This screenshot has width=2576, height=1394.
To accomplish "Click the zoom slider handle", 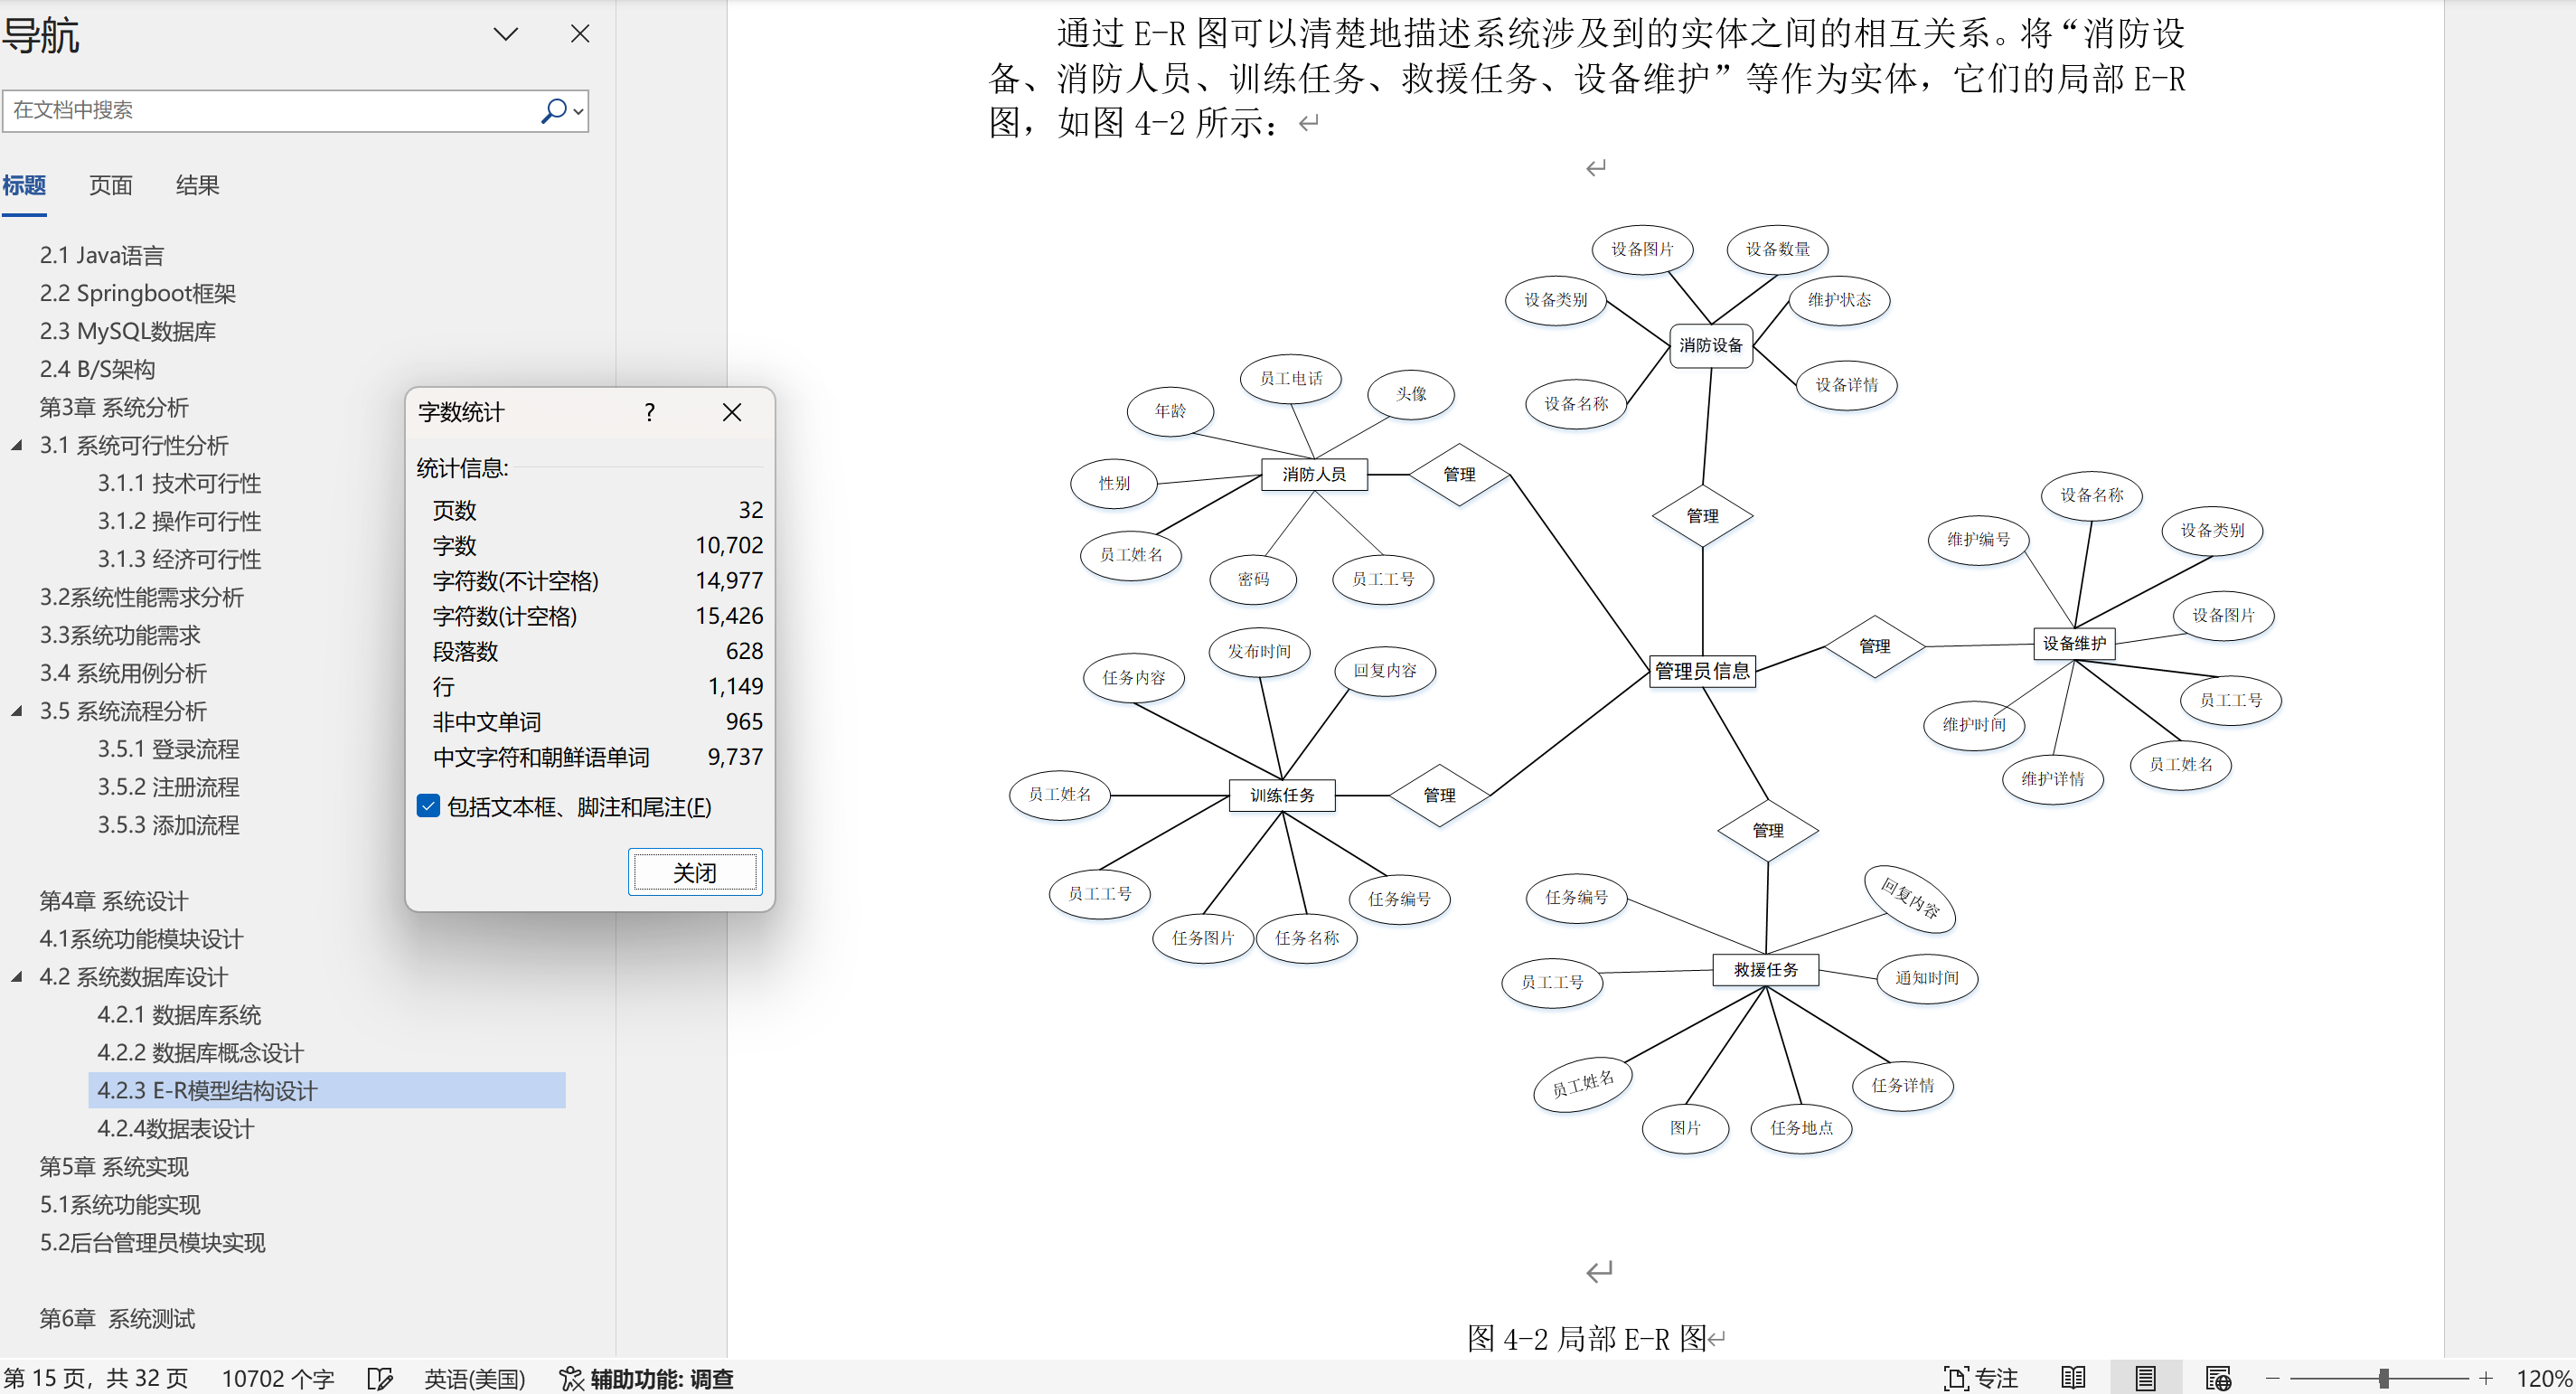I will point(2384,1378).
